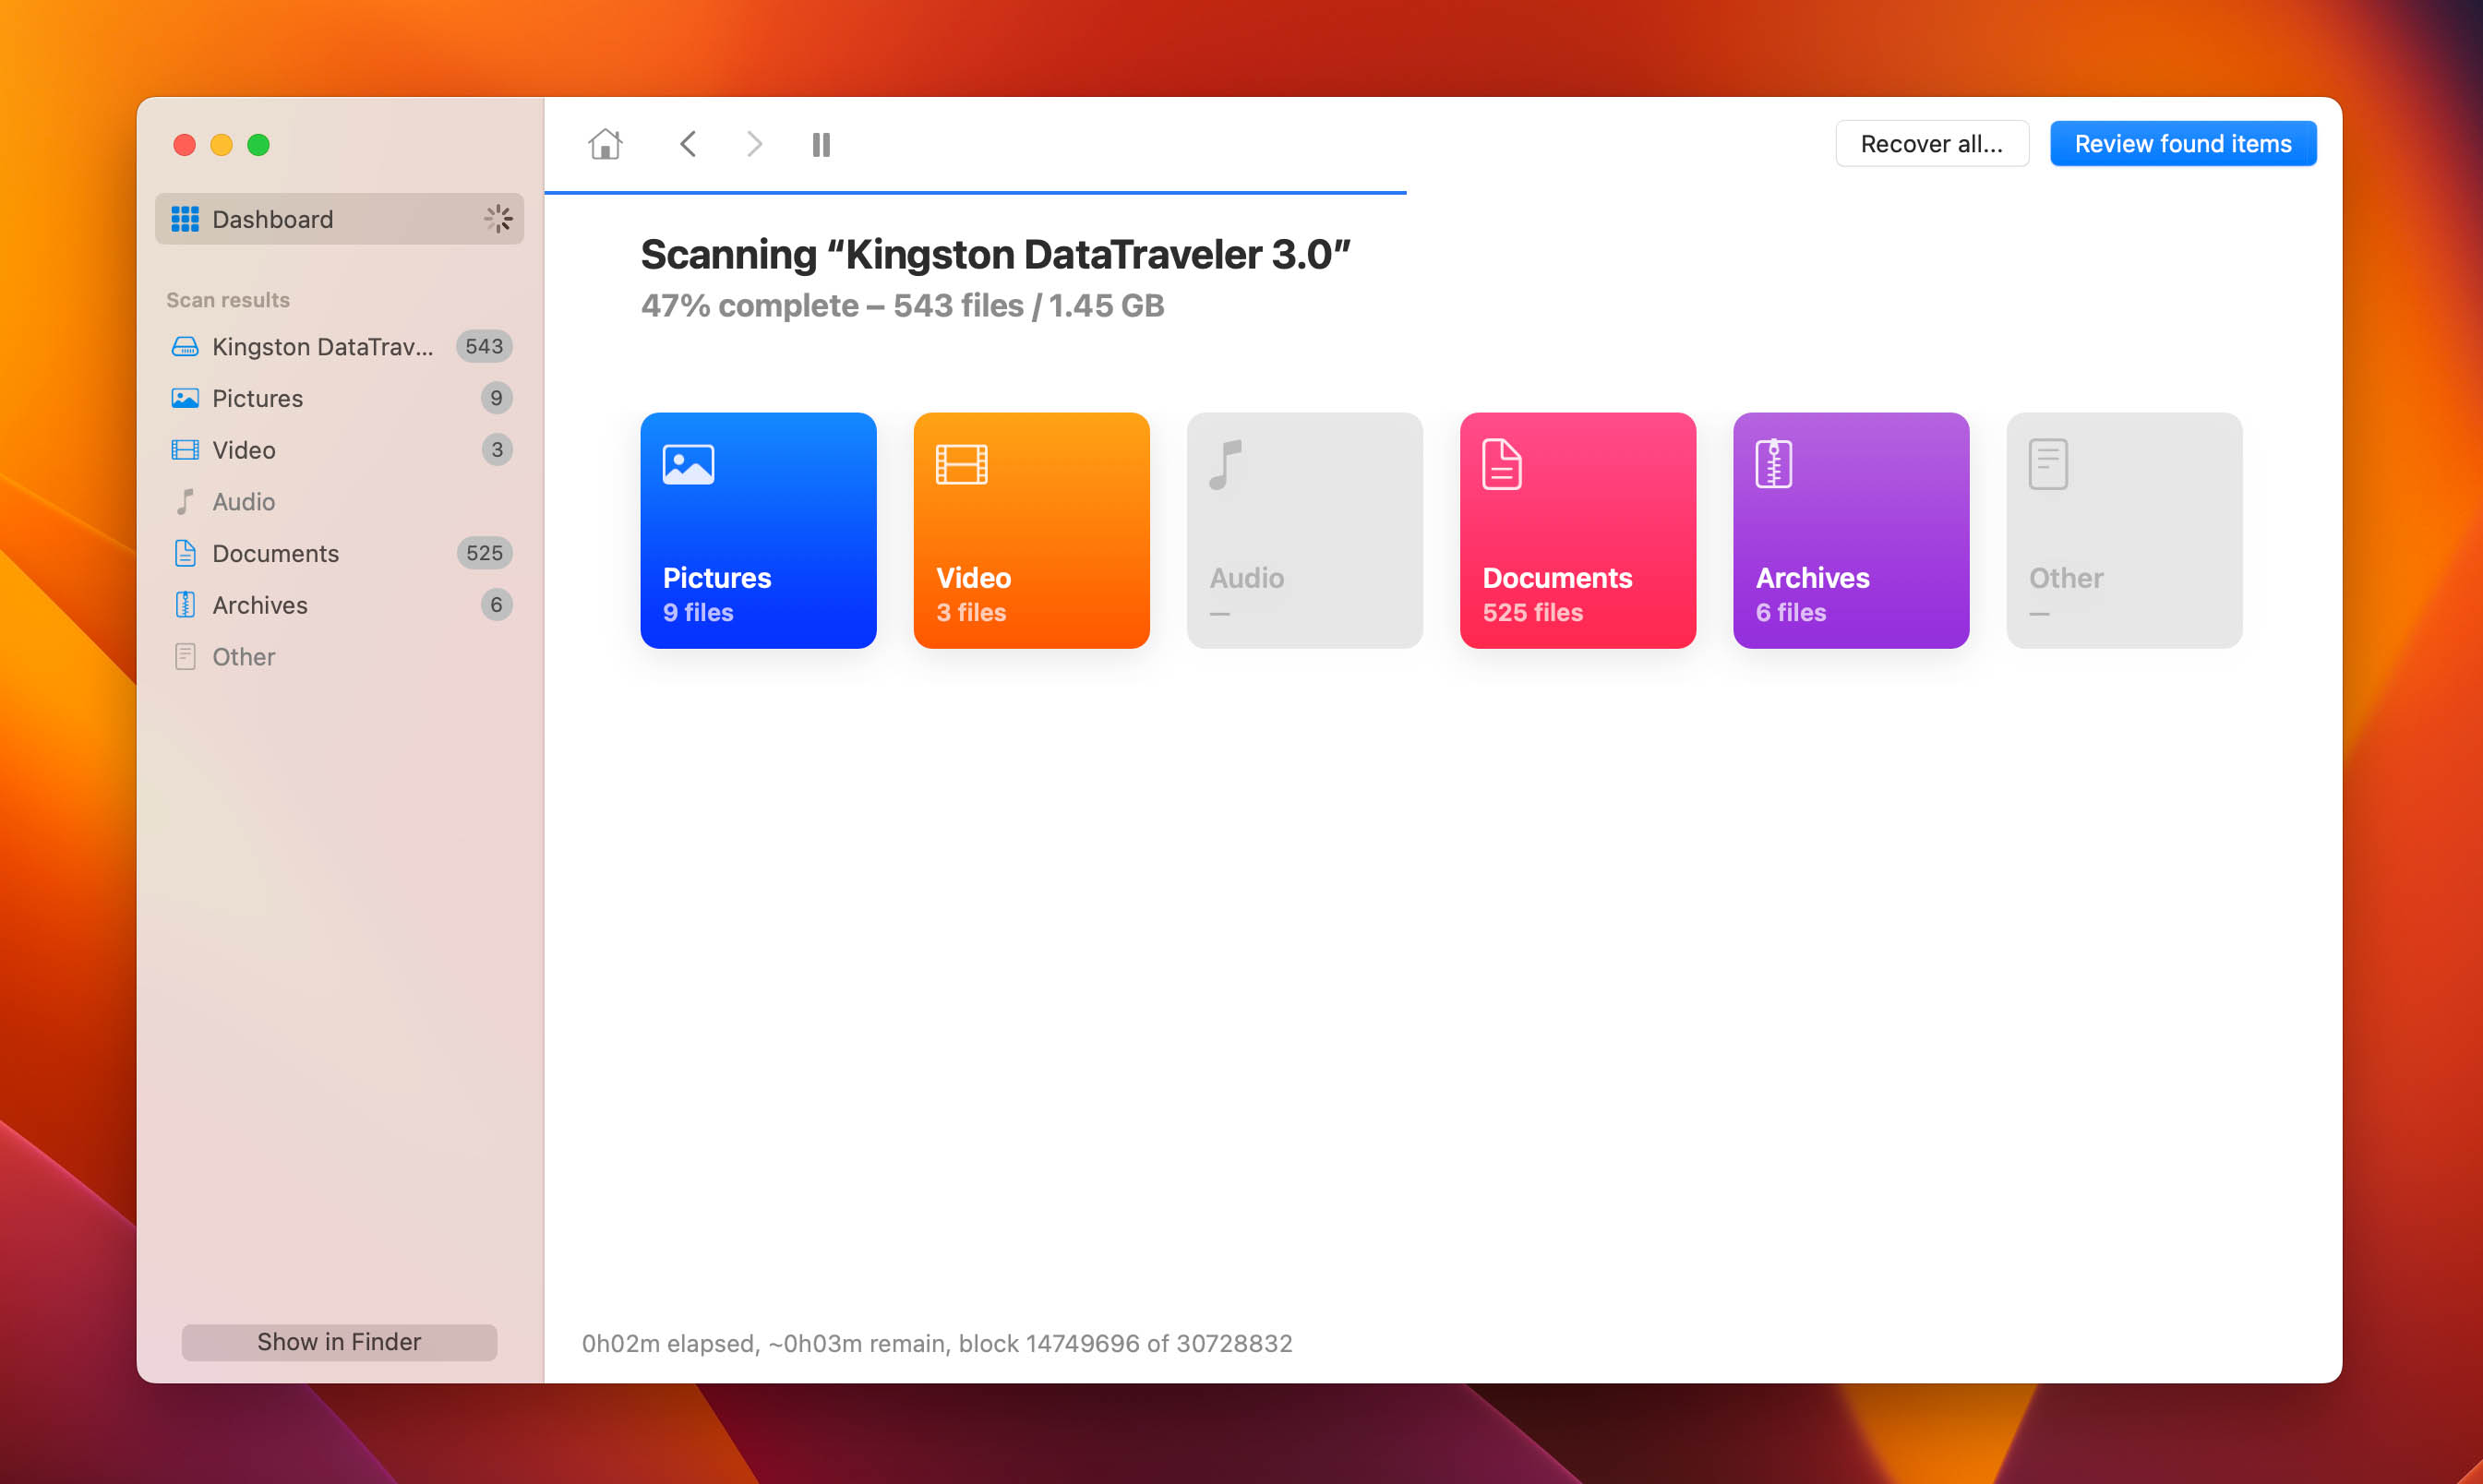
Task: Click the file icon on Other card
Action: coord(2047,465)
